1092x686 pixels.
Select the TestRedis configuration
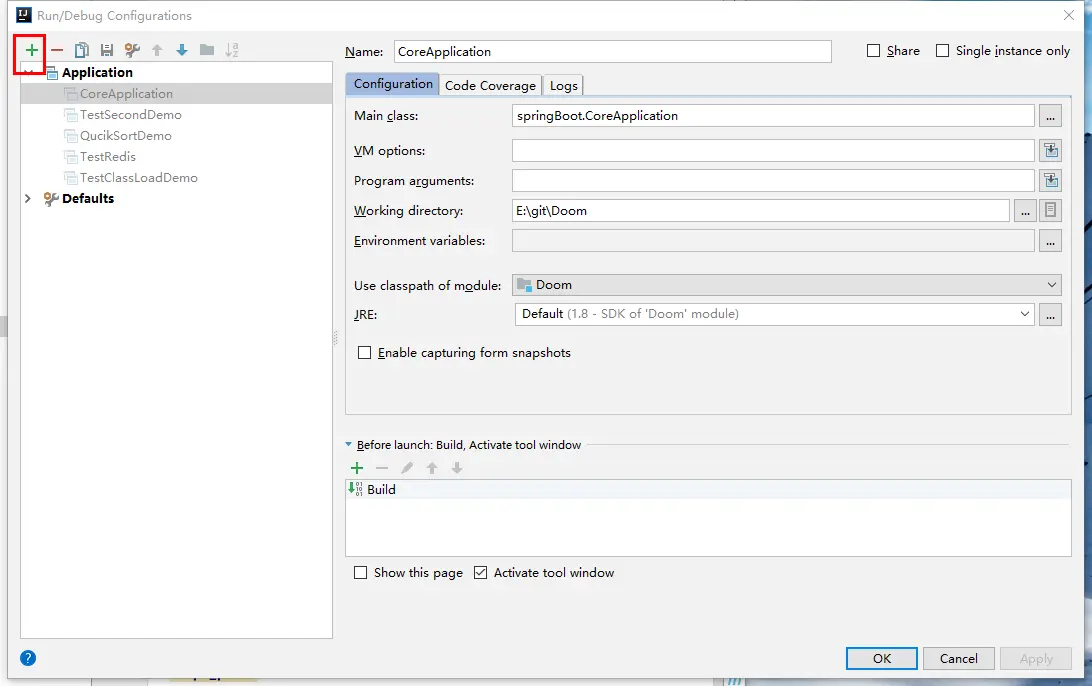coord(176,156)
